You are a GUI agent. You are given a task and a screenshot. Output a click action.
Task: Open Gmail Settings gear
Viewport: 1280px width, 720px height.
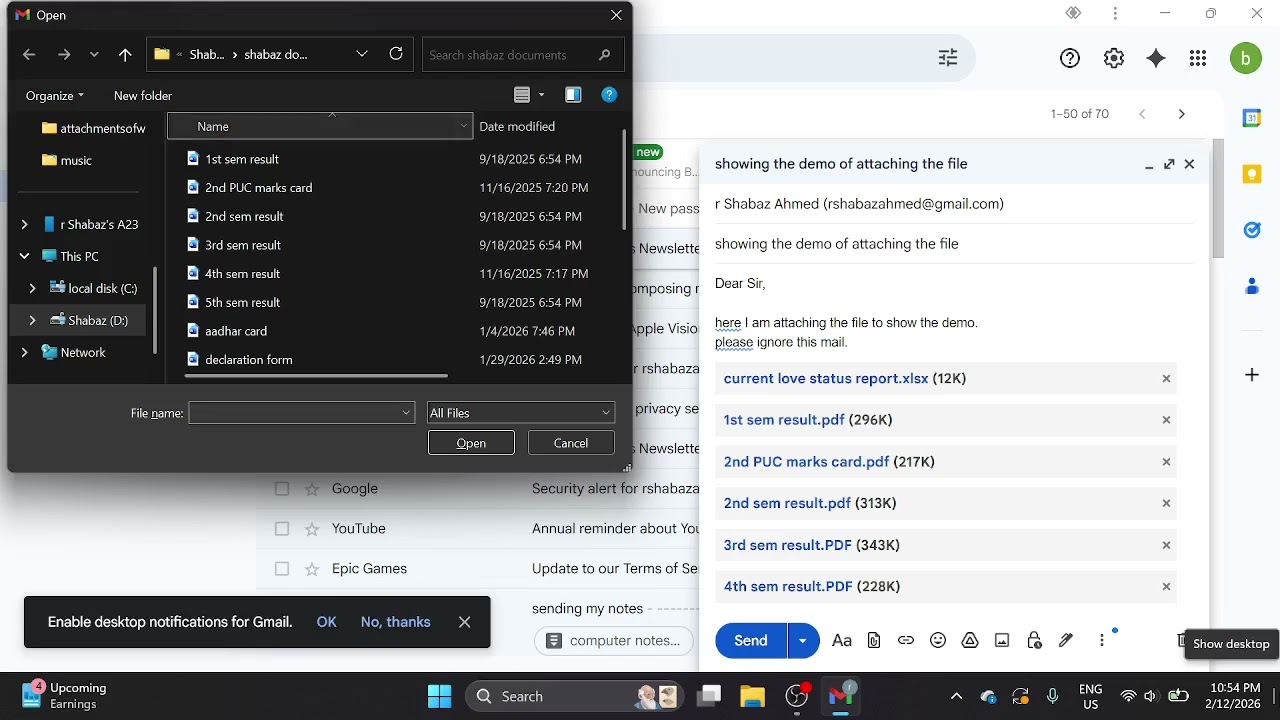(1114, 58)
